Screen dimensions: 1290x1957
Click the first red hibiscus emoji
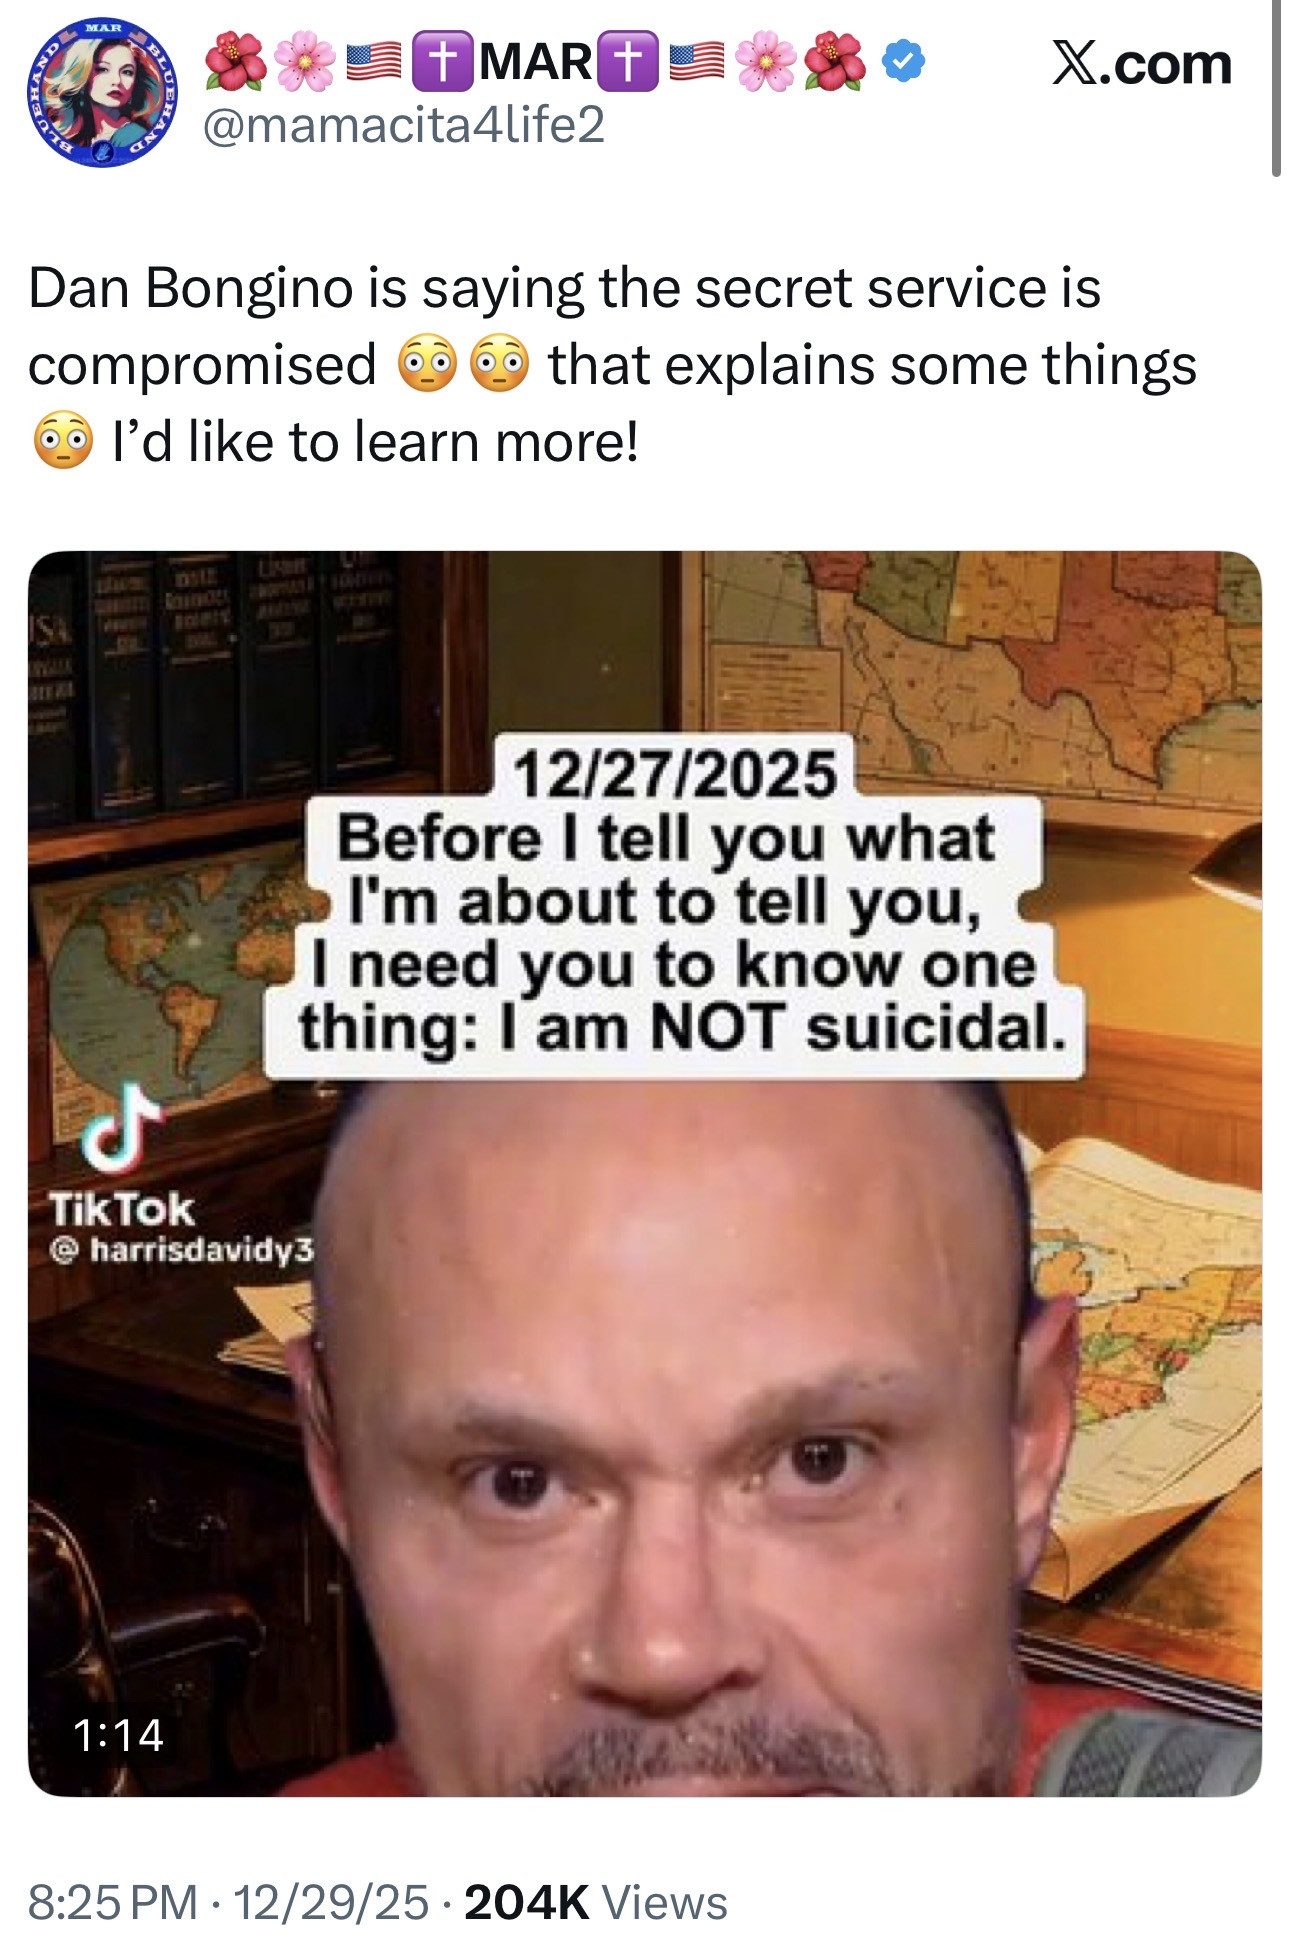pyautogui.click(x=236, y=62)
